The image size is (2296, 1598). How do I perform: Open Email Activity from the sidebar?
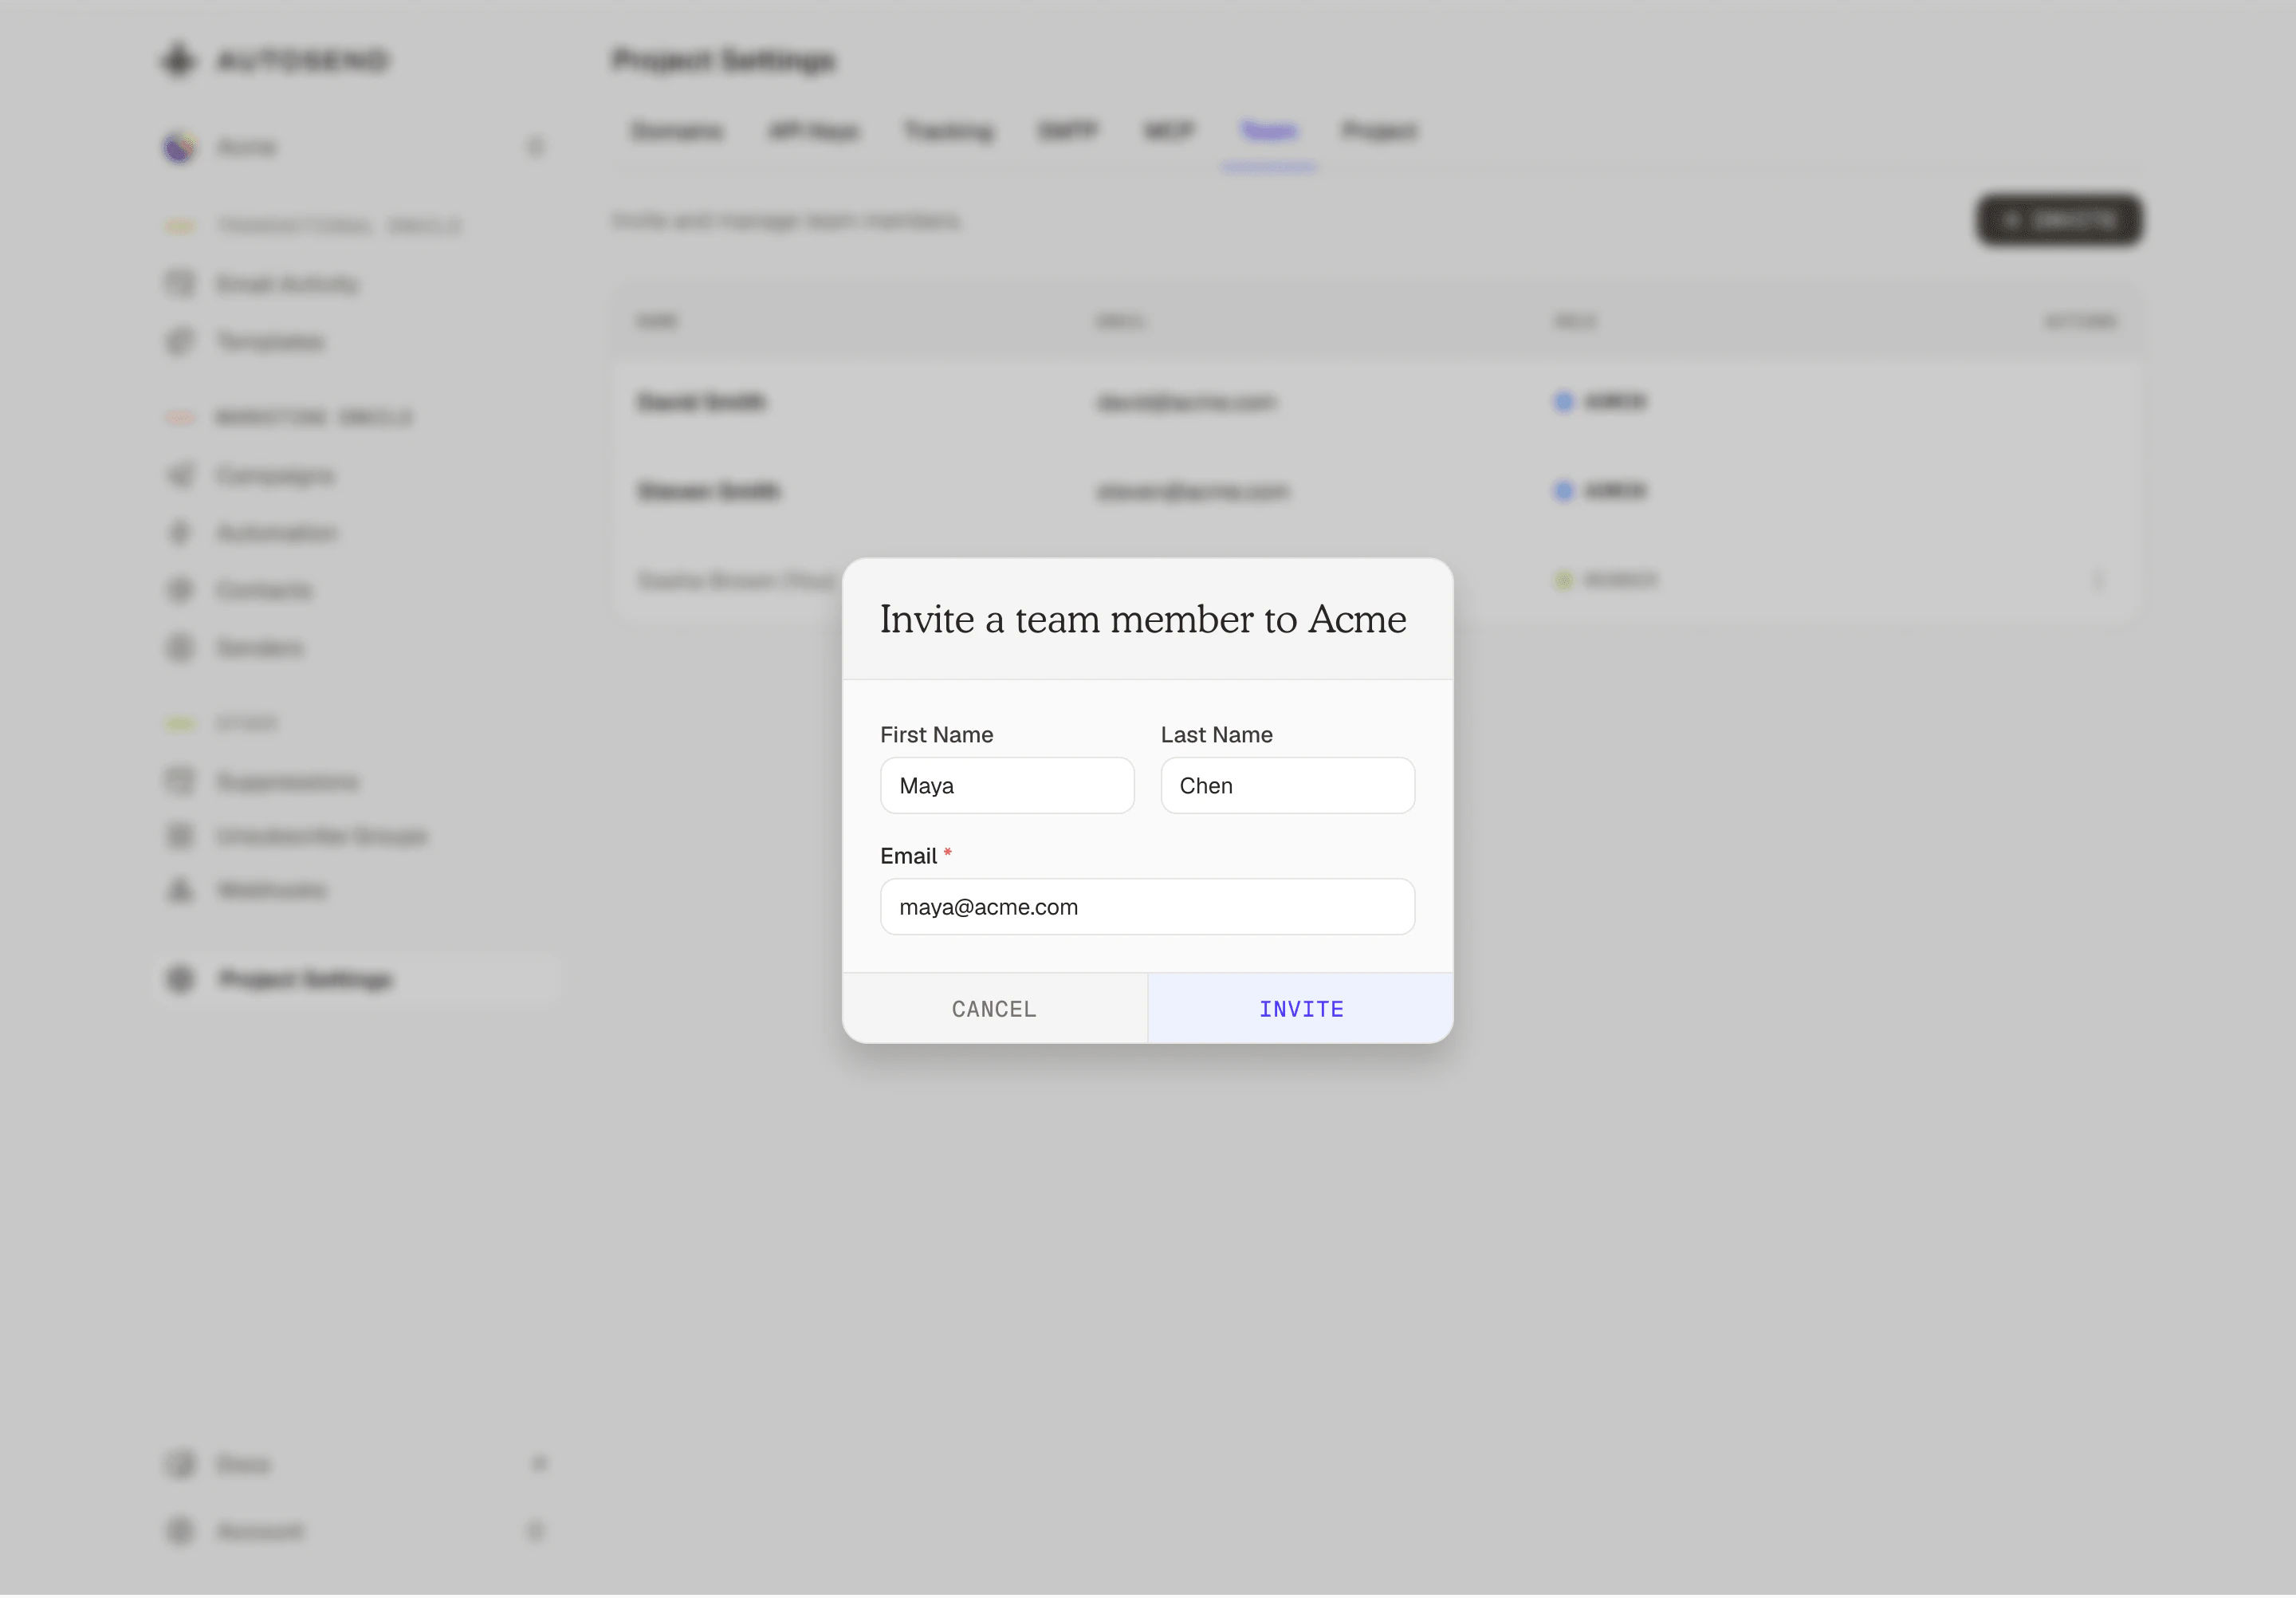tap(288, 284)
